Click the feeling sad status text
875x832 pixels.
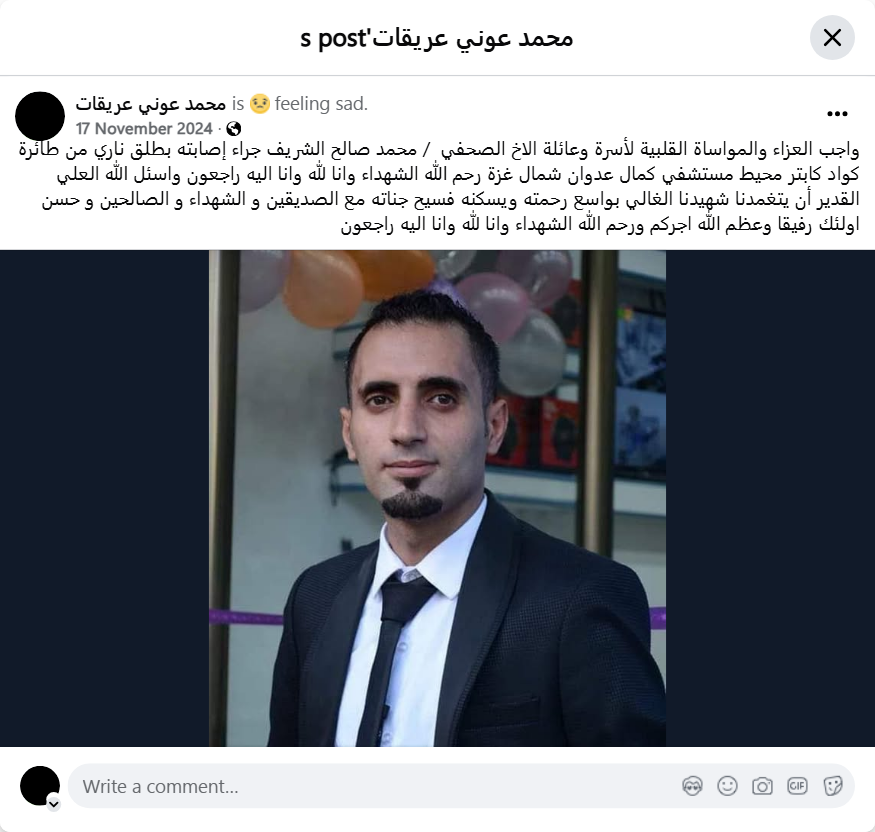click(x=321, y=104)
